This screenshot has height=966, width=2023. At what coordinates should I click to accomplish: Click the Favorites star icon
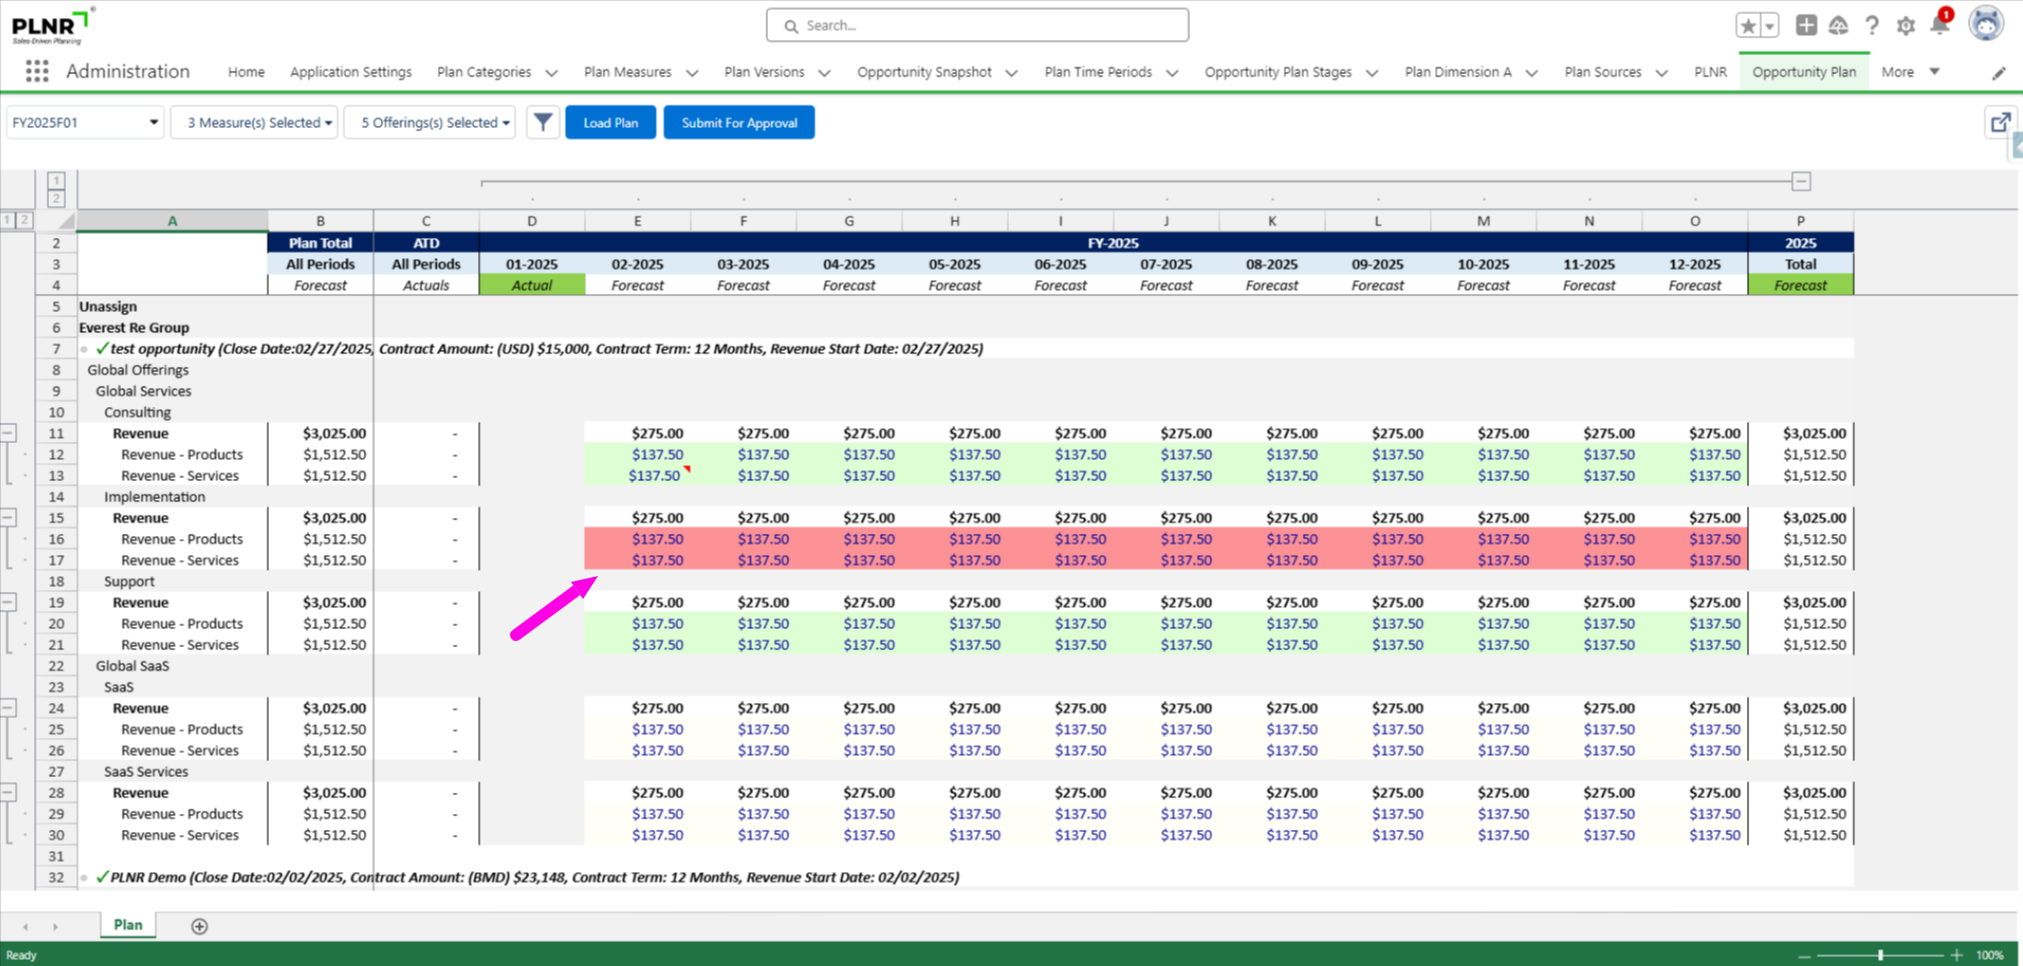tap(1748, 26)
